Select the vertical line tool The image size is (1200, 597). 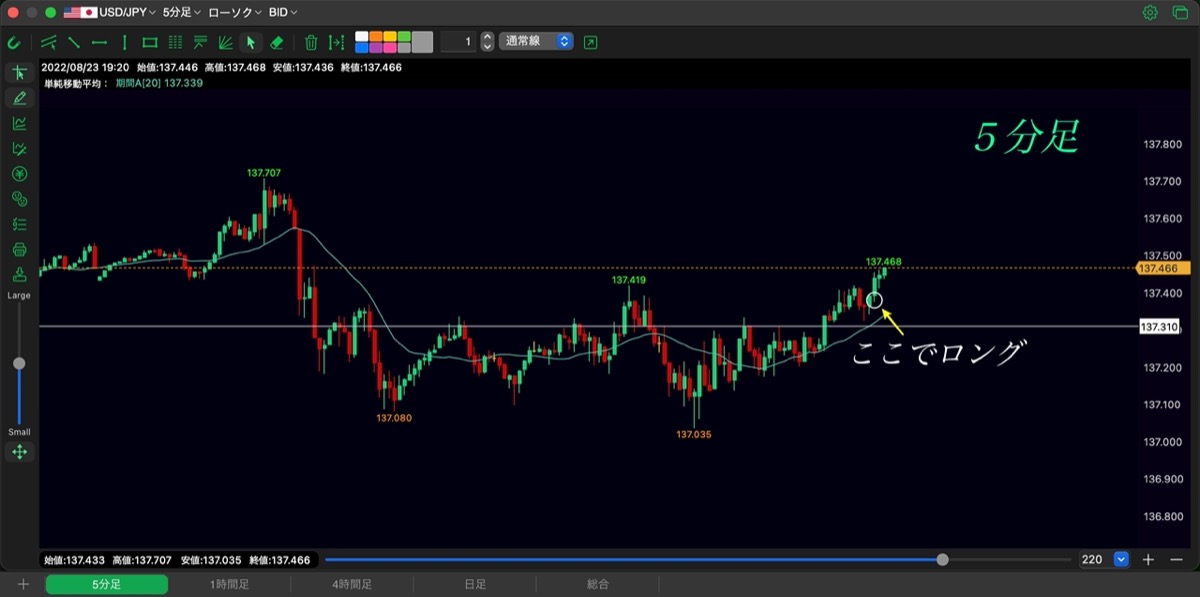click(x=124, y=42)
